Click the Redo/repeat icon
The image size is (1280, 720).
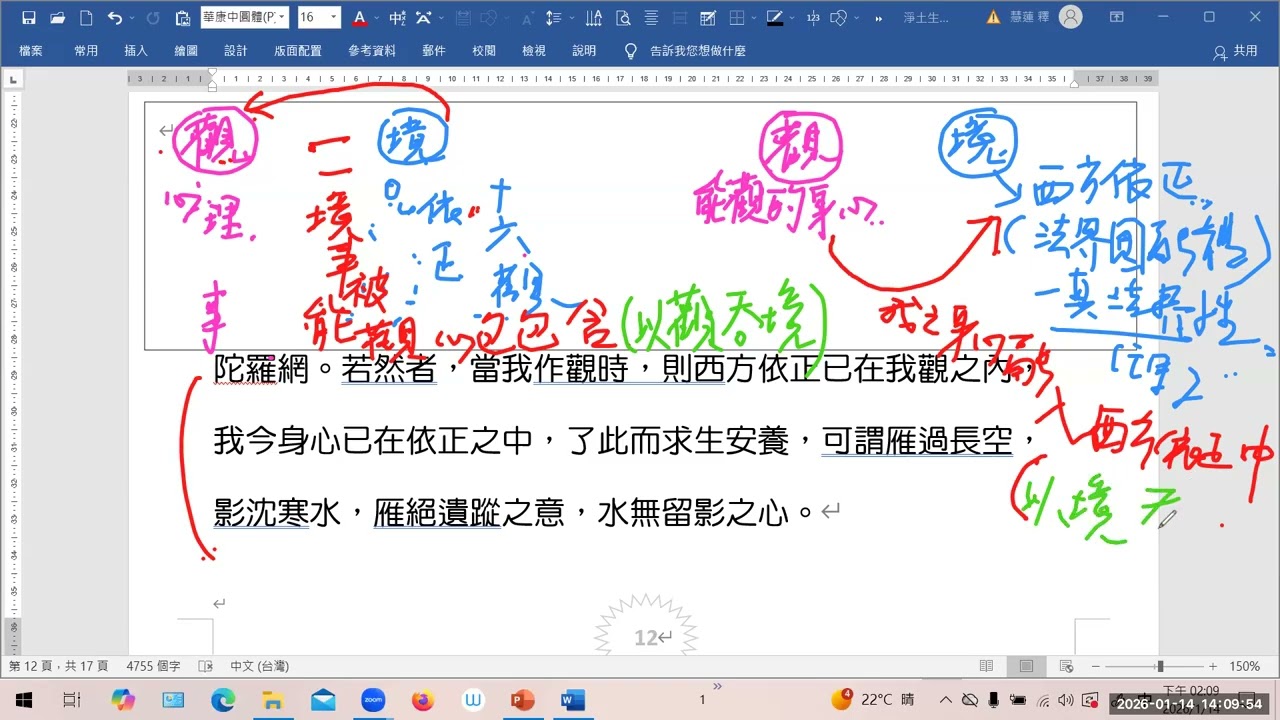coord(153,17)
